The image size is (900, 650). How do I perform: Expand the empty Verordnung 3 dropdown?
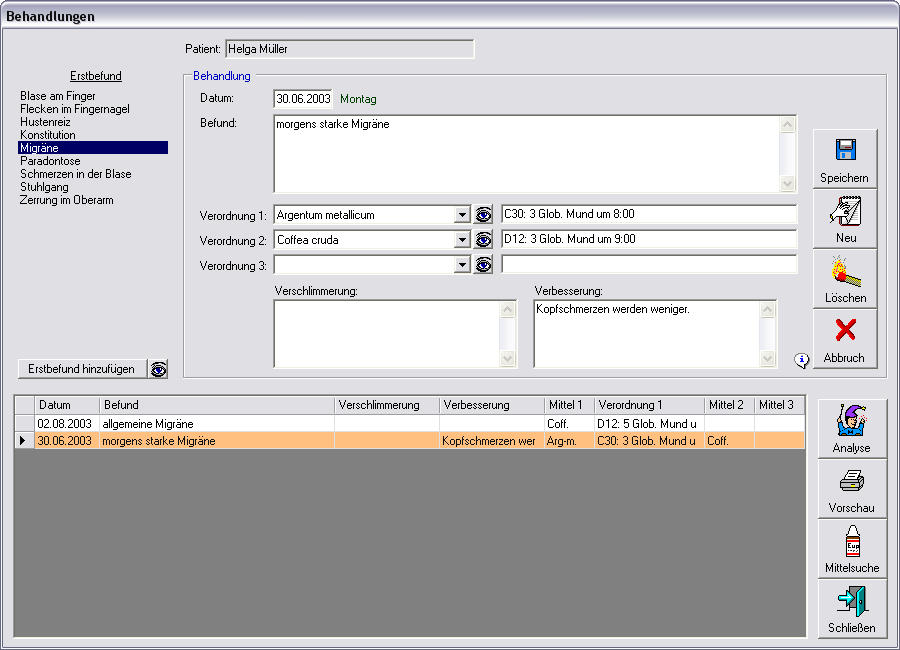click(462, 264)
